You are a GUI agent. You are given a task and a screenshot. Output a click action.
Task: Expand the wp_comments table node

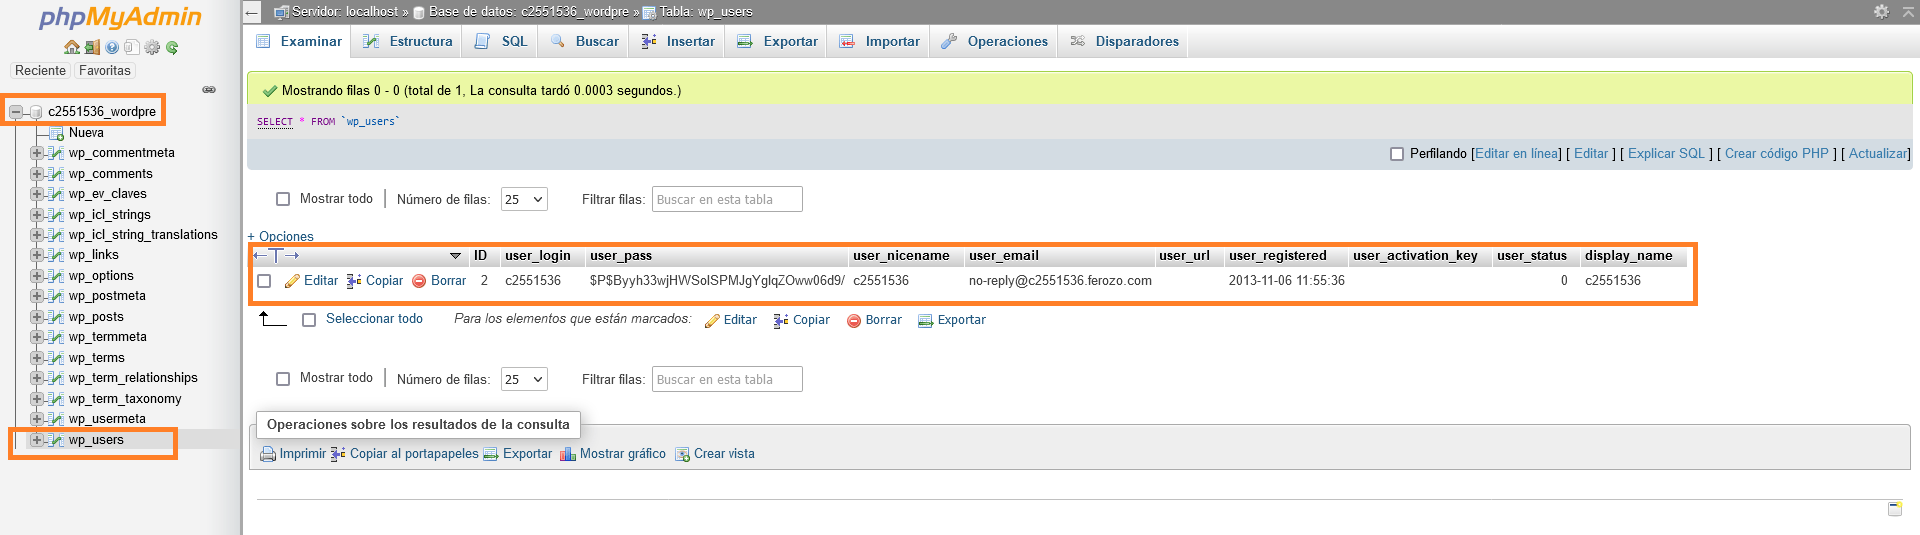(x=36, y=174)
